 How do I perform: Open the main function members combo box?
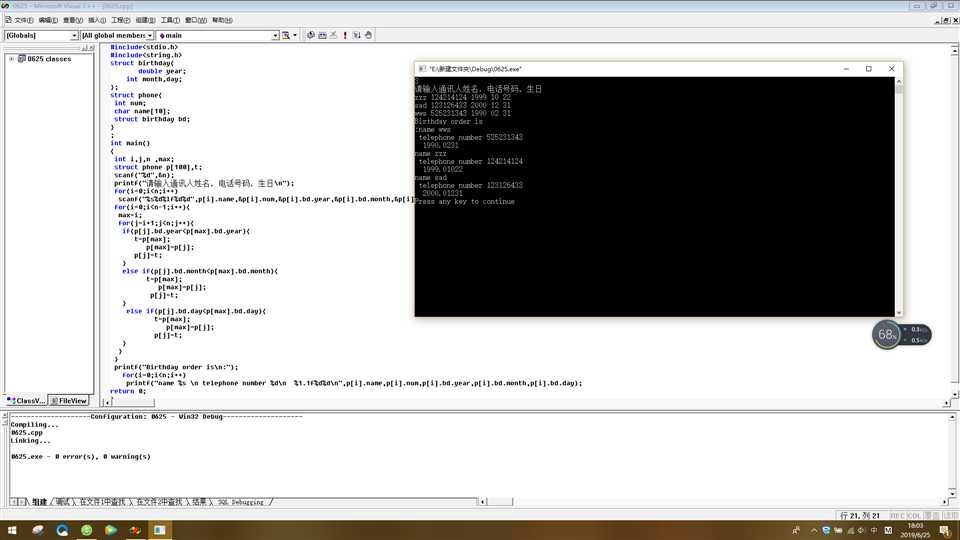(217, 36)
